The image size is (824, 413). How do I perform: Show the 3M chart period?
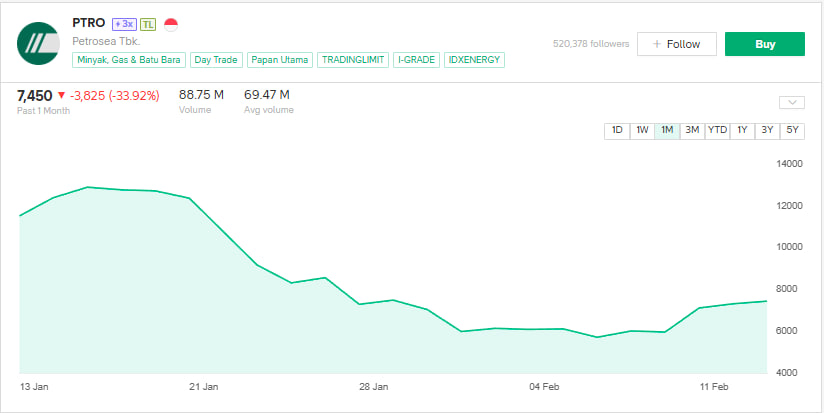691,130
